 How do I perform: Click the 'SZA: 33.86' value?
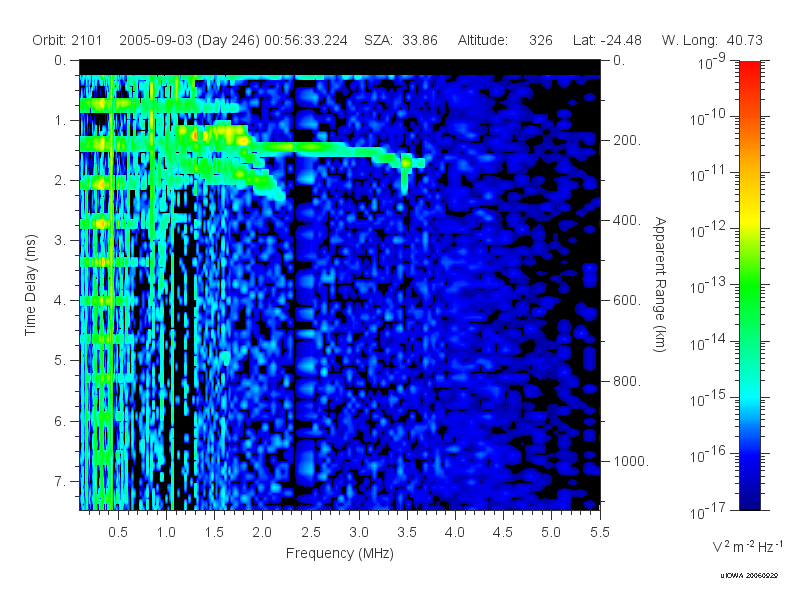(x=401, y=40)
